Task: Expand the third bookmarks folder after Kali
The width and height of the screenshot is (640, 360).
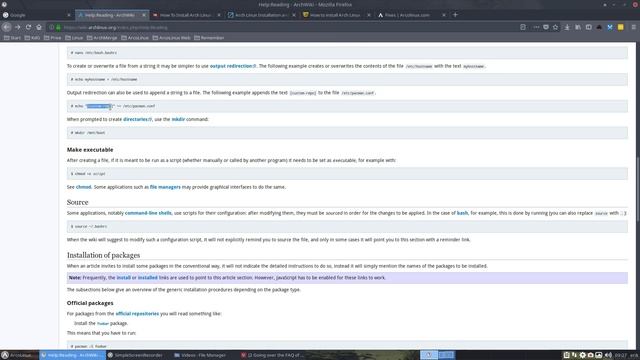Action: tap(52, 38)
